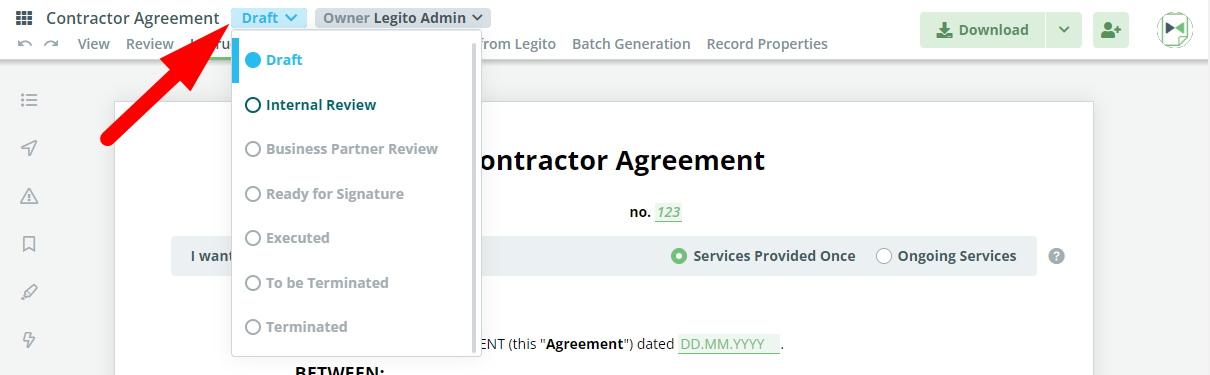This screenshot has height=375, width=1210.
Task: Collapse the Draft status dropdown
Action: (x=269, y=18)
